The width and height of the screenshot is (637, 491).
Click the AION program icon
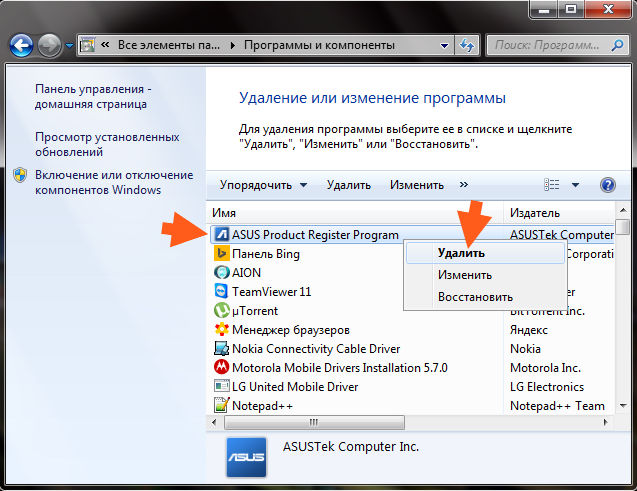(221, 273)
